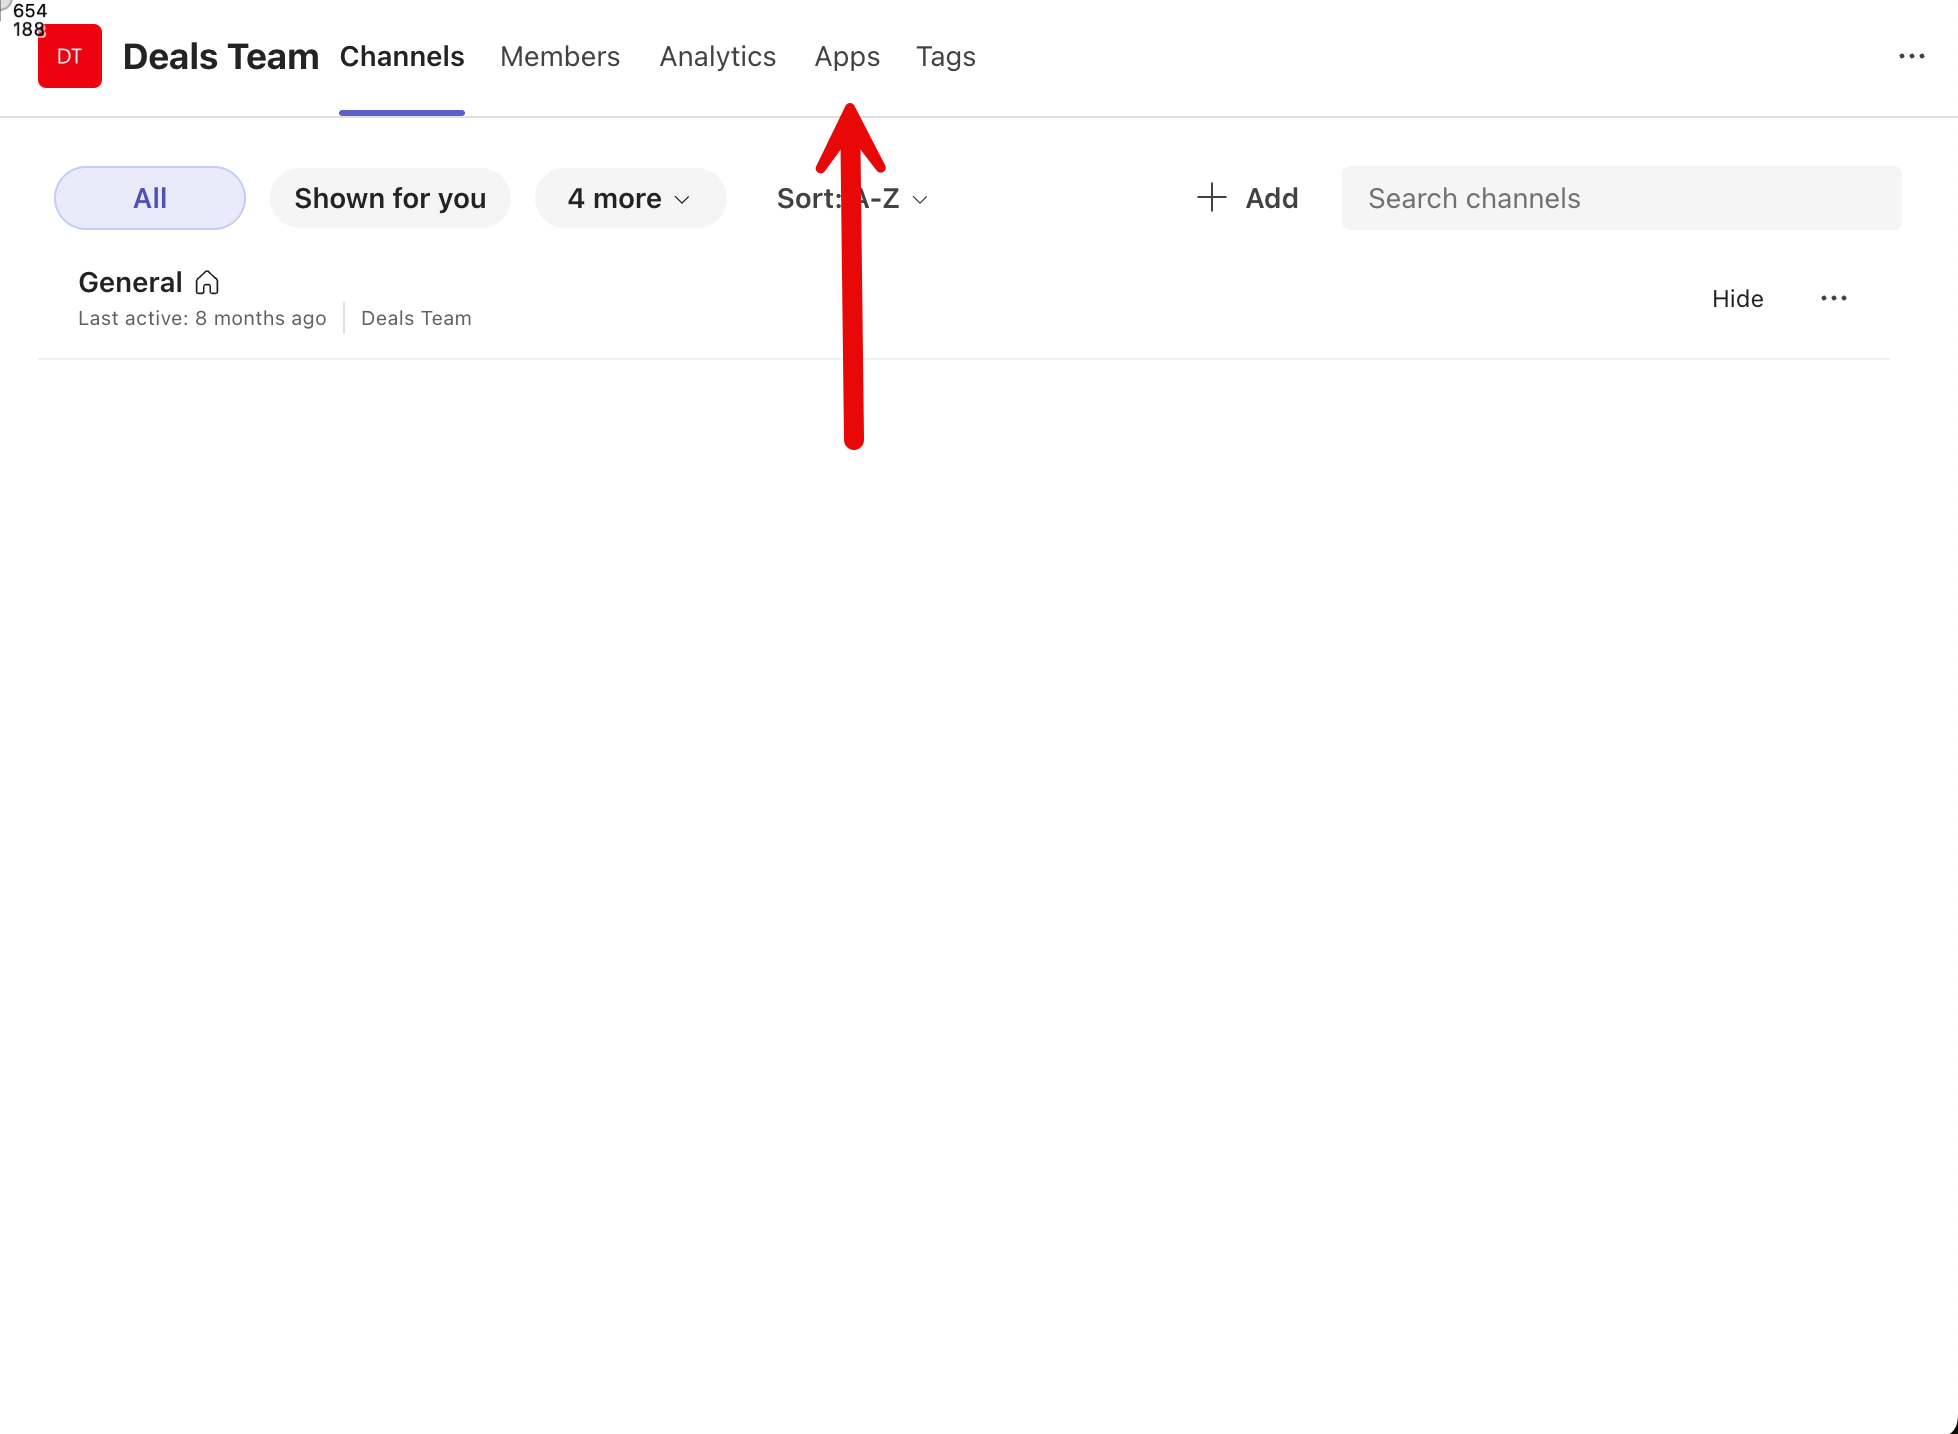Click the plus icon to add channel
Image resolution: width=1958 pixels, height=1434 pixels.
click(1211, 198)
